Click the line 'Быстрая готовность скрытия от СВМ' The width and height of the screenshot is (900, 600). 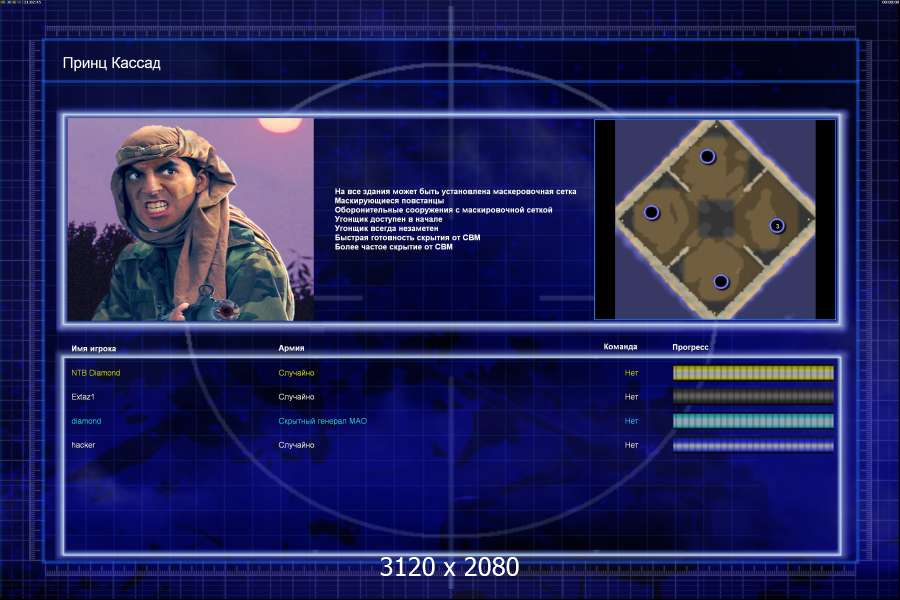[408, 238]
